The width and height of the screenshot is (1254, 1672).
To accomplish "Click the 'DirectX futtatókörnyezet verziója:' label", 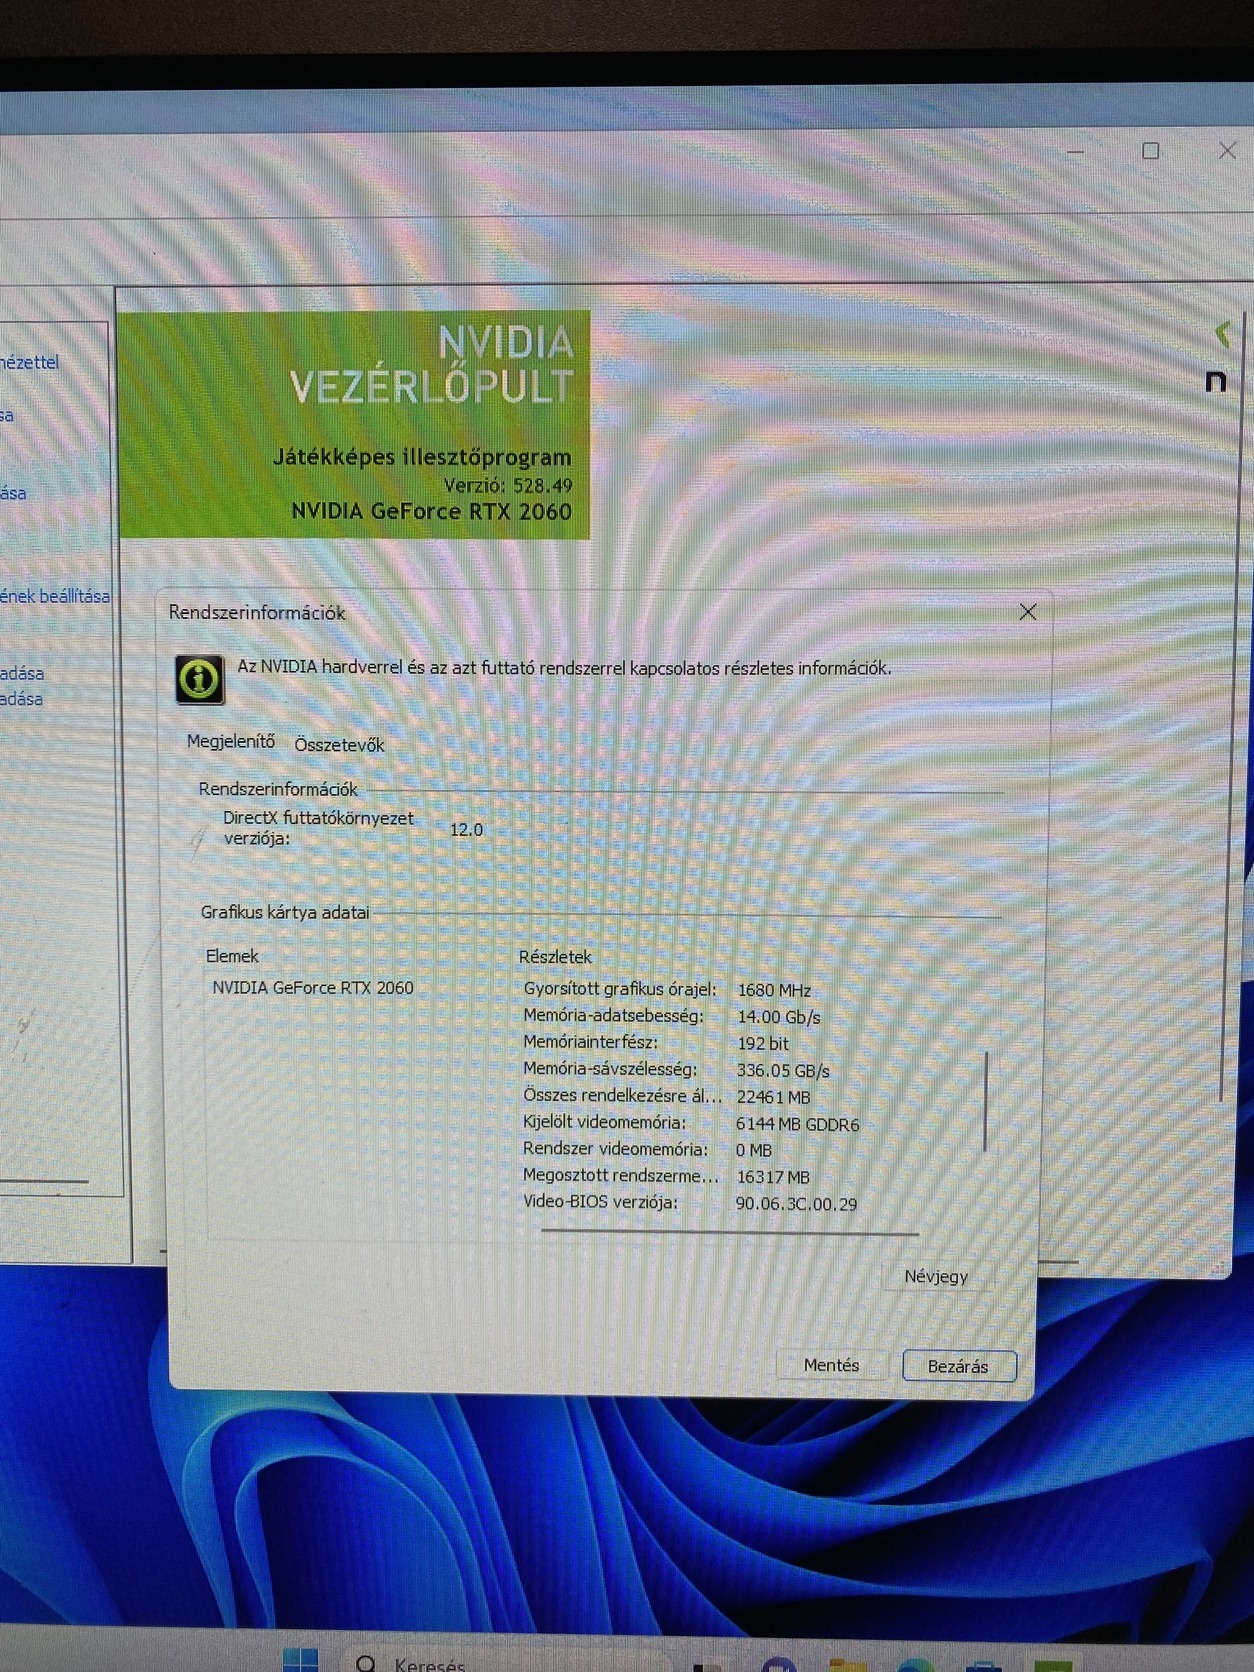I will pyautogui.click(x=318, y=828).
